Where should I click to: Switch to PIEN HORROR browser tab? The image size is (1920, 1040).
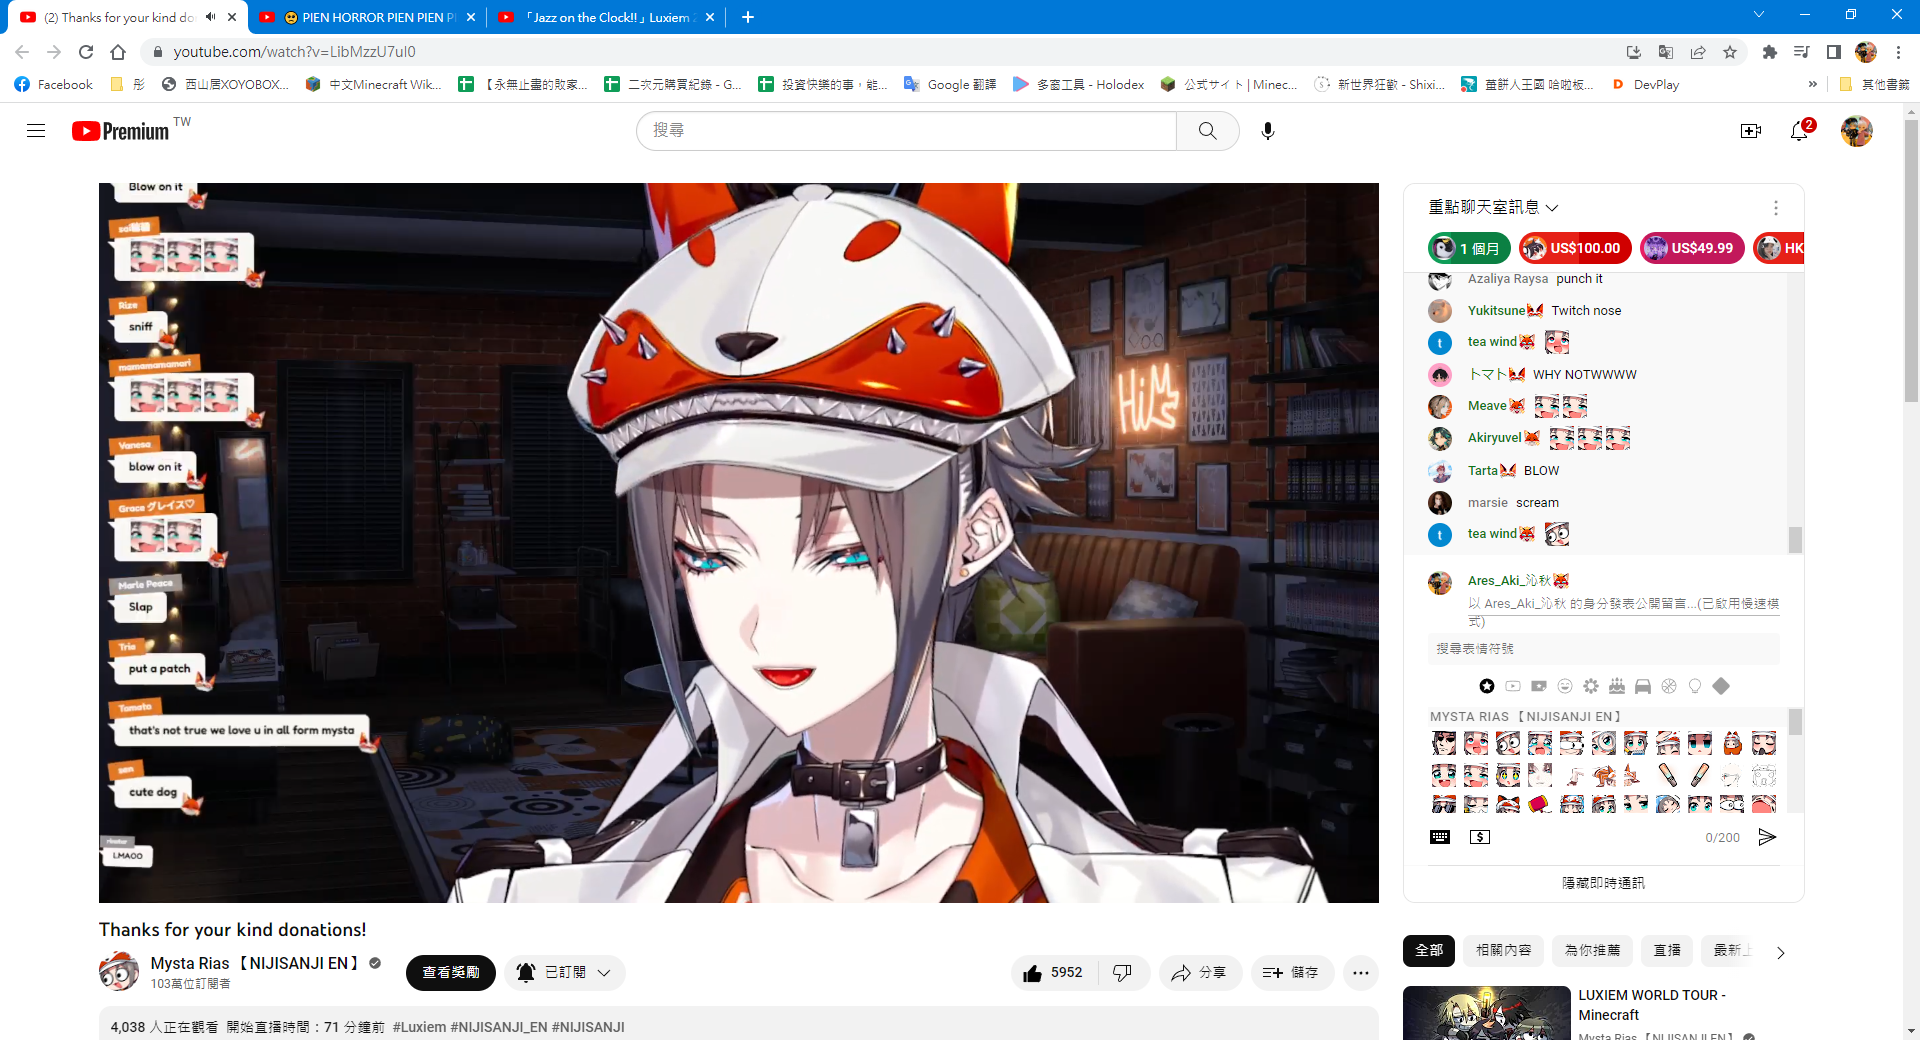pos(368,17)
